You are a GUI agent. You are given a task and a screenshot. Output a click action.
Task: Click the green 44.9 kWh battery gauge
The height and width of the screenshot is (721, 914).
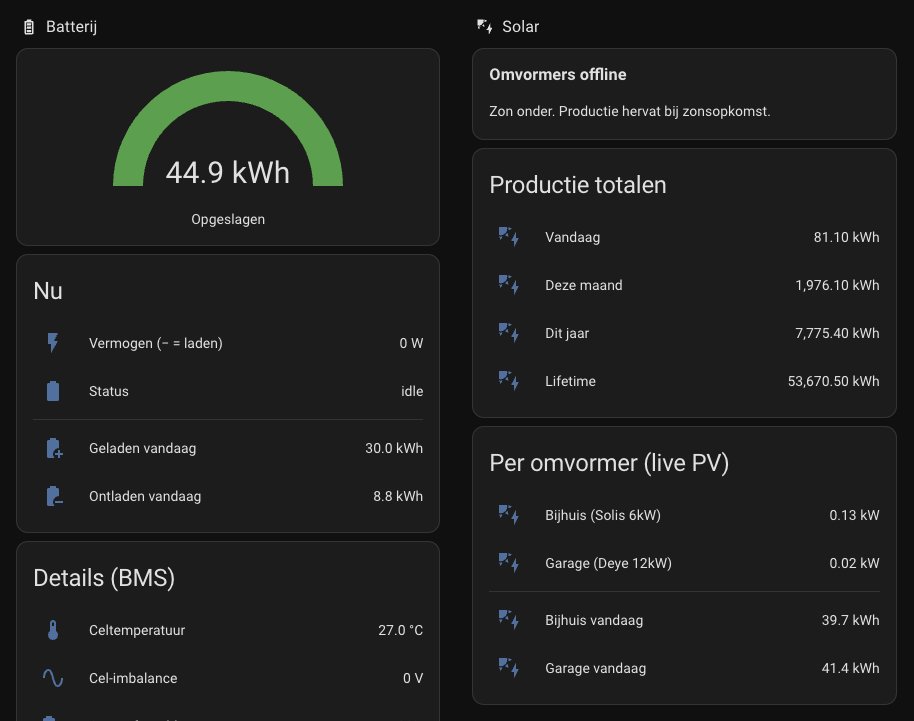coord(228,129)
